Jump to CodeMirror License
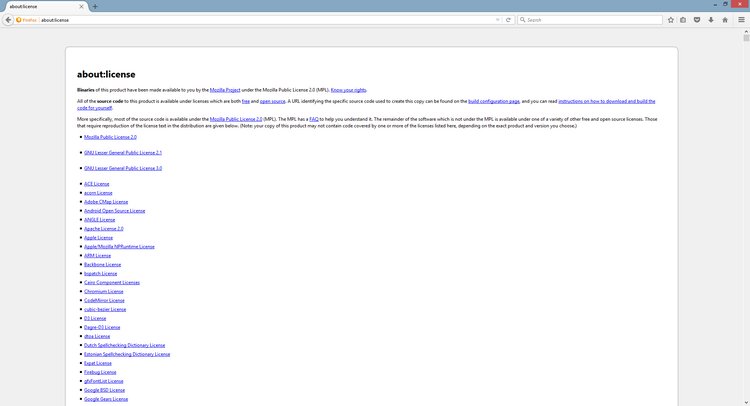This screenshot has width=750, height=406. click(x=104, y=301)
